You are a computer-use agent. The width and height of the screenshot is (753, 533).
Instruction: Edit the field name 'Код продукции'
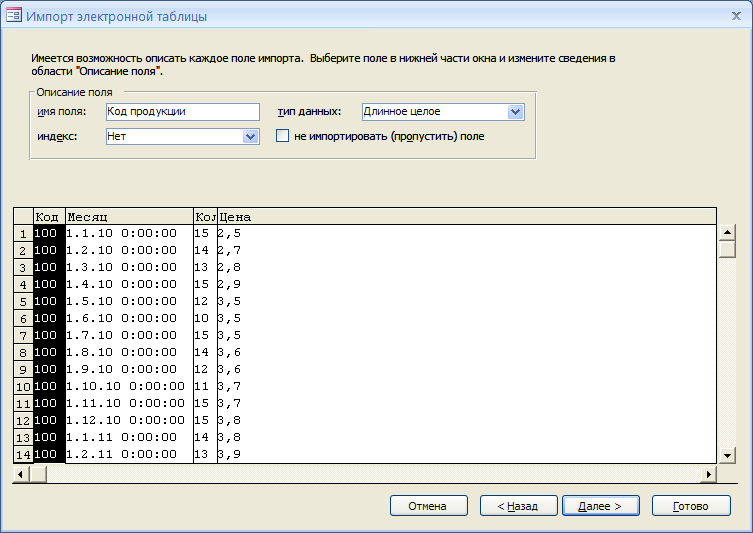pos(182,111)
